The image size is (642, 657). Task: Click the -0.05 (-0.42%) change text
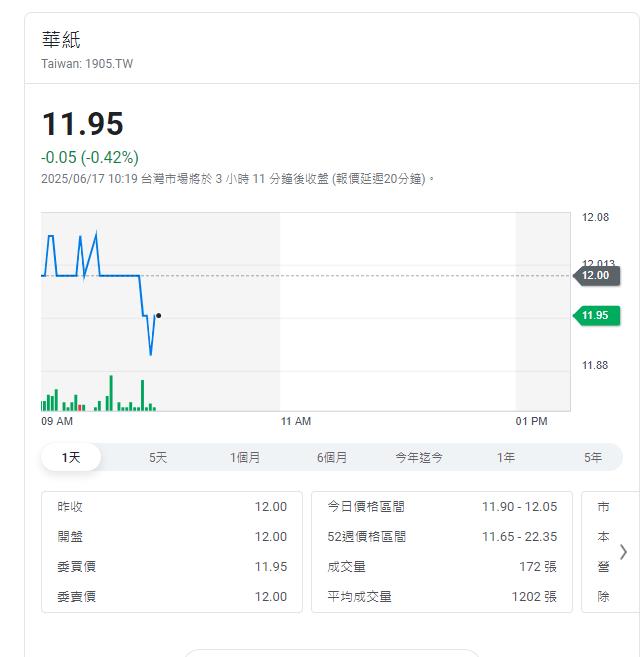[90, 158]
